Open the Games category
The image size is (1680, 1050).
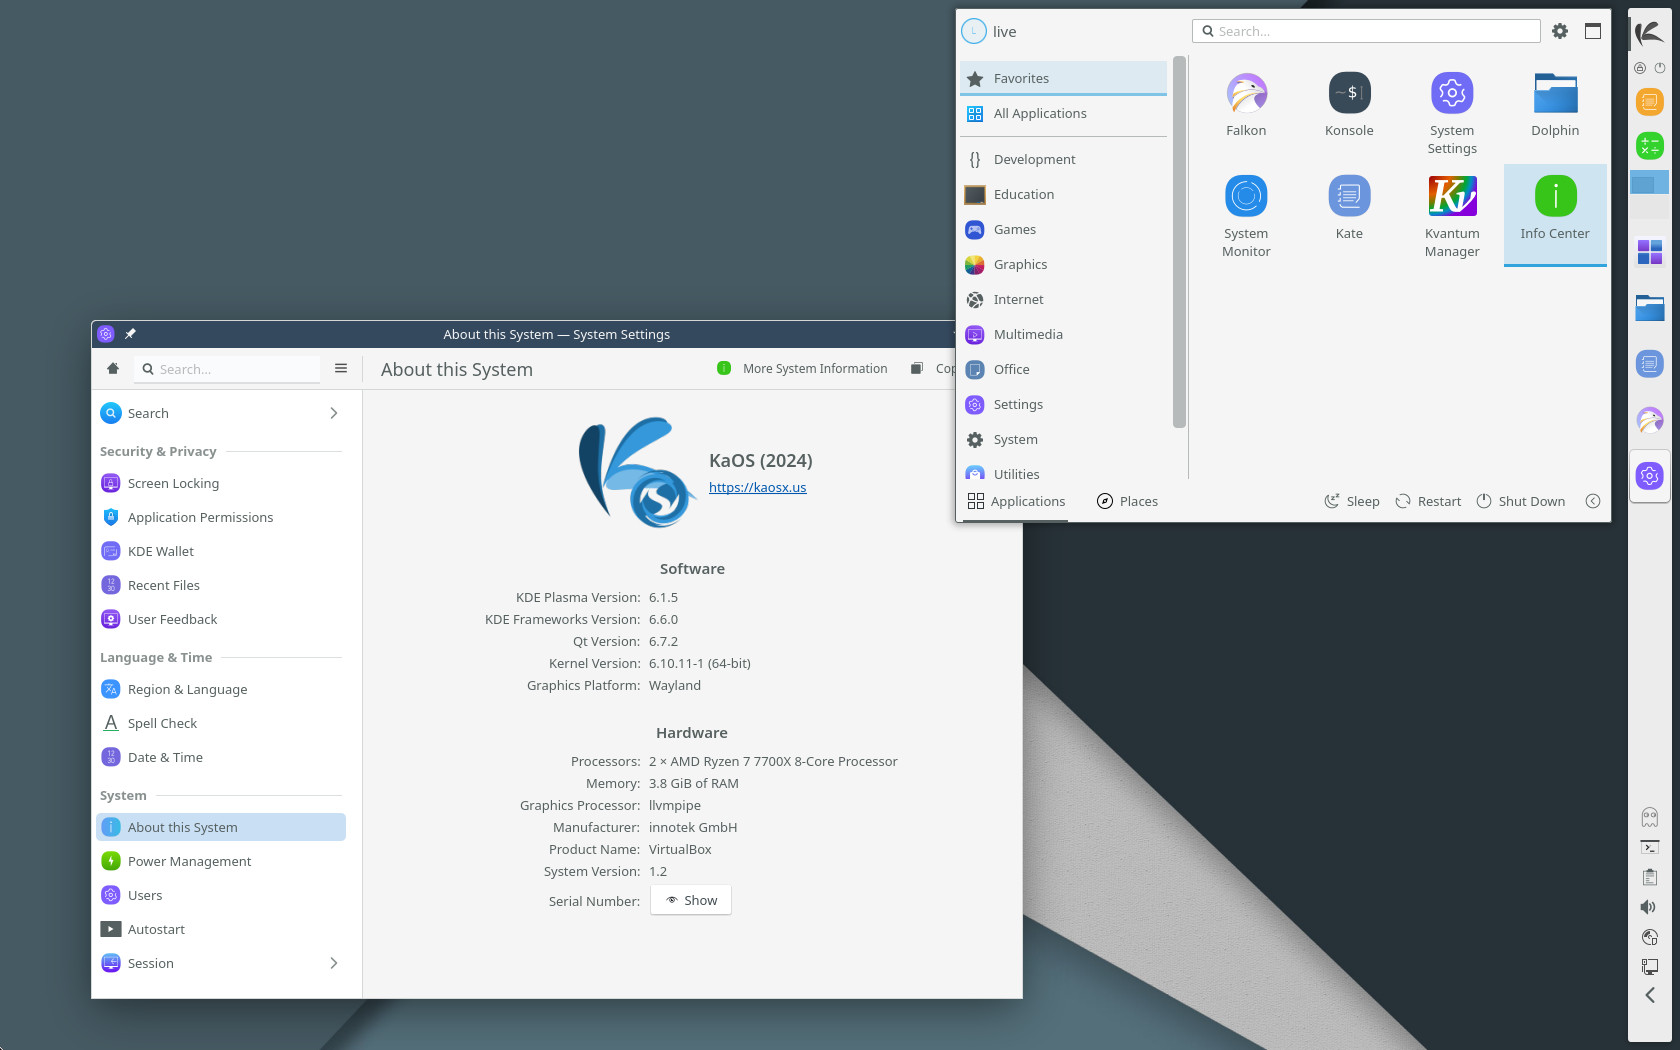(x=1064, y=229)
